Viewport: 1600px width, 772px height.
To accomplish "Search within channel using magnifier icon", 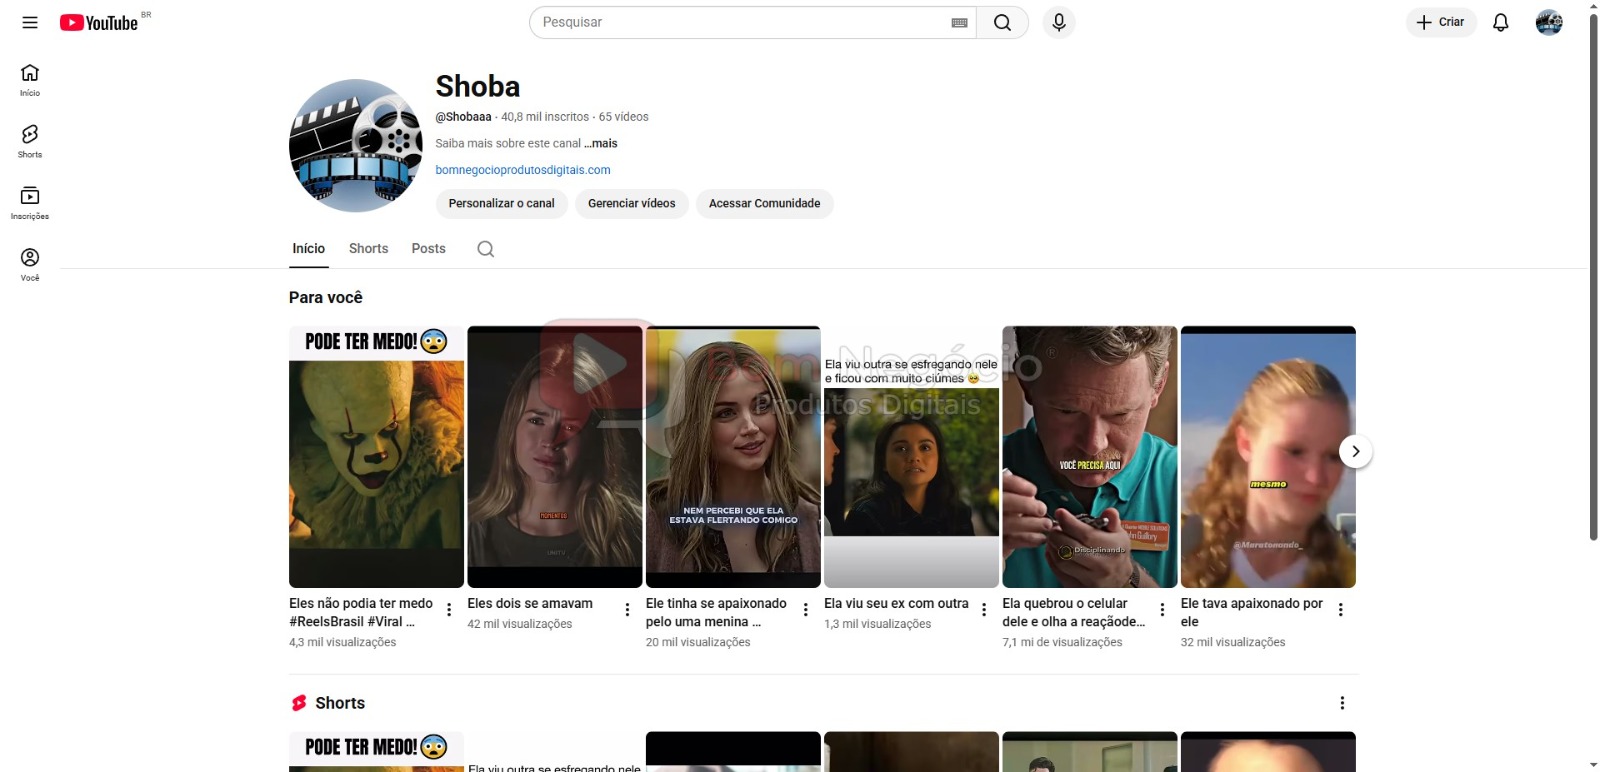I will [485, 249].
